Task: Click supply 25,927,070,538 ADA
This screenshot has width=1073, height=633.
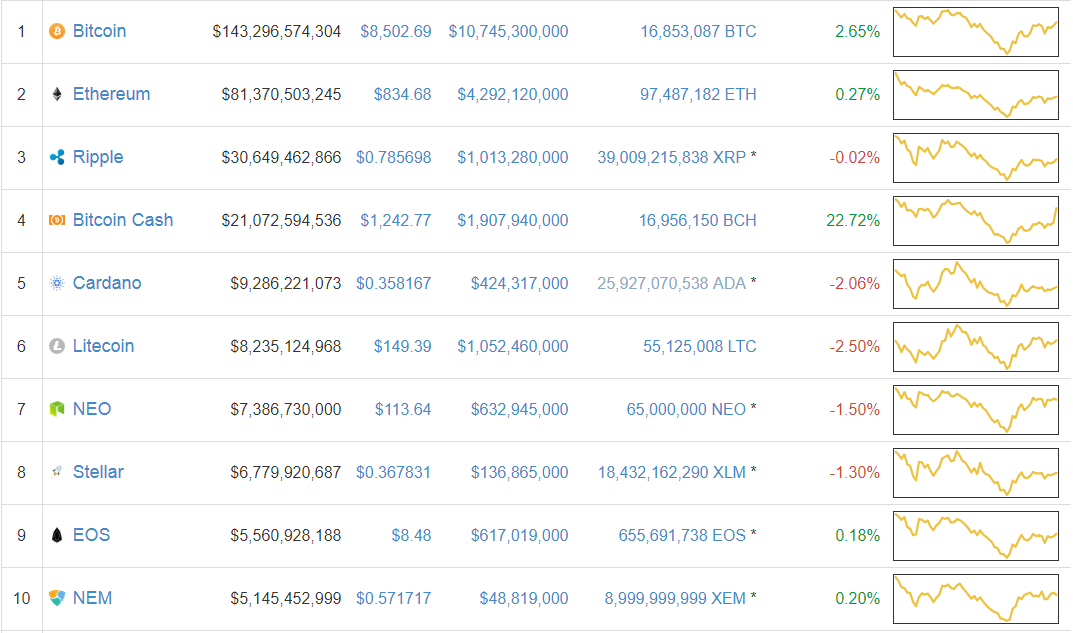Action: click(671, 283)
